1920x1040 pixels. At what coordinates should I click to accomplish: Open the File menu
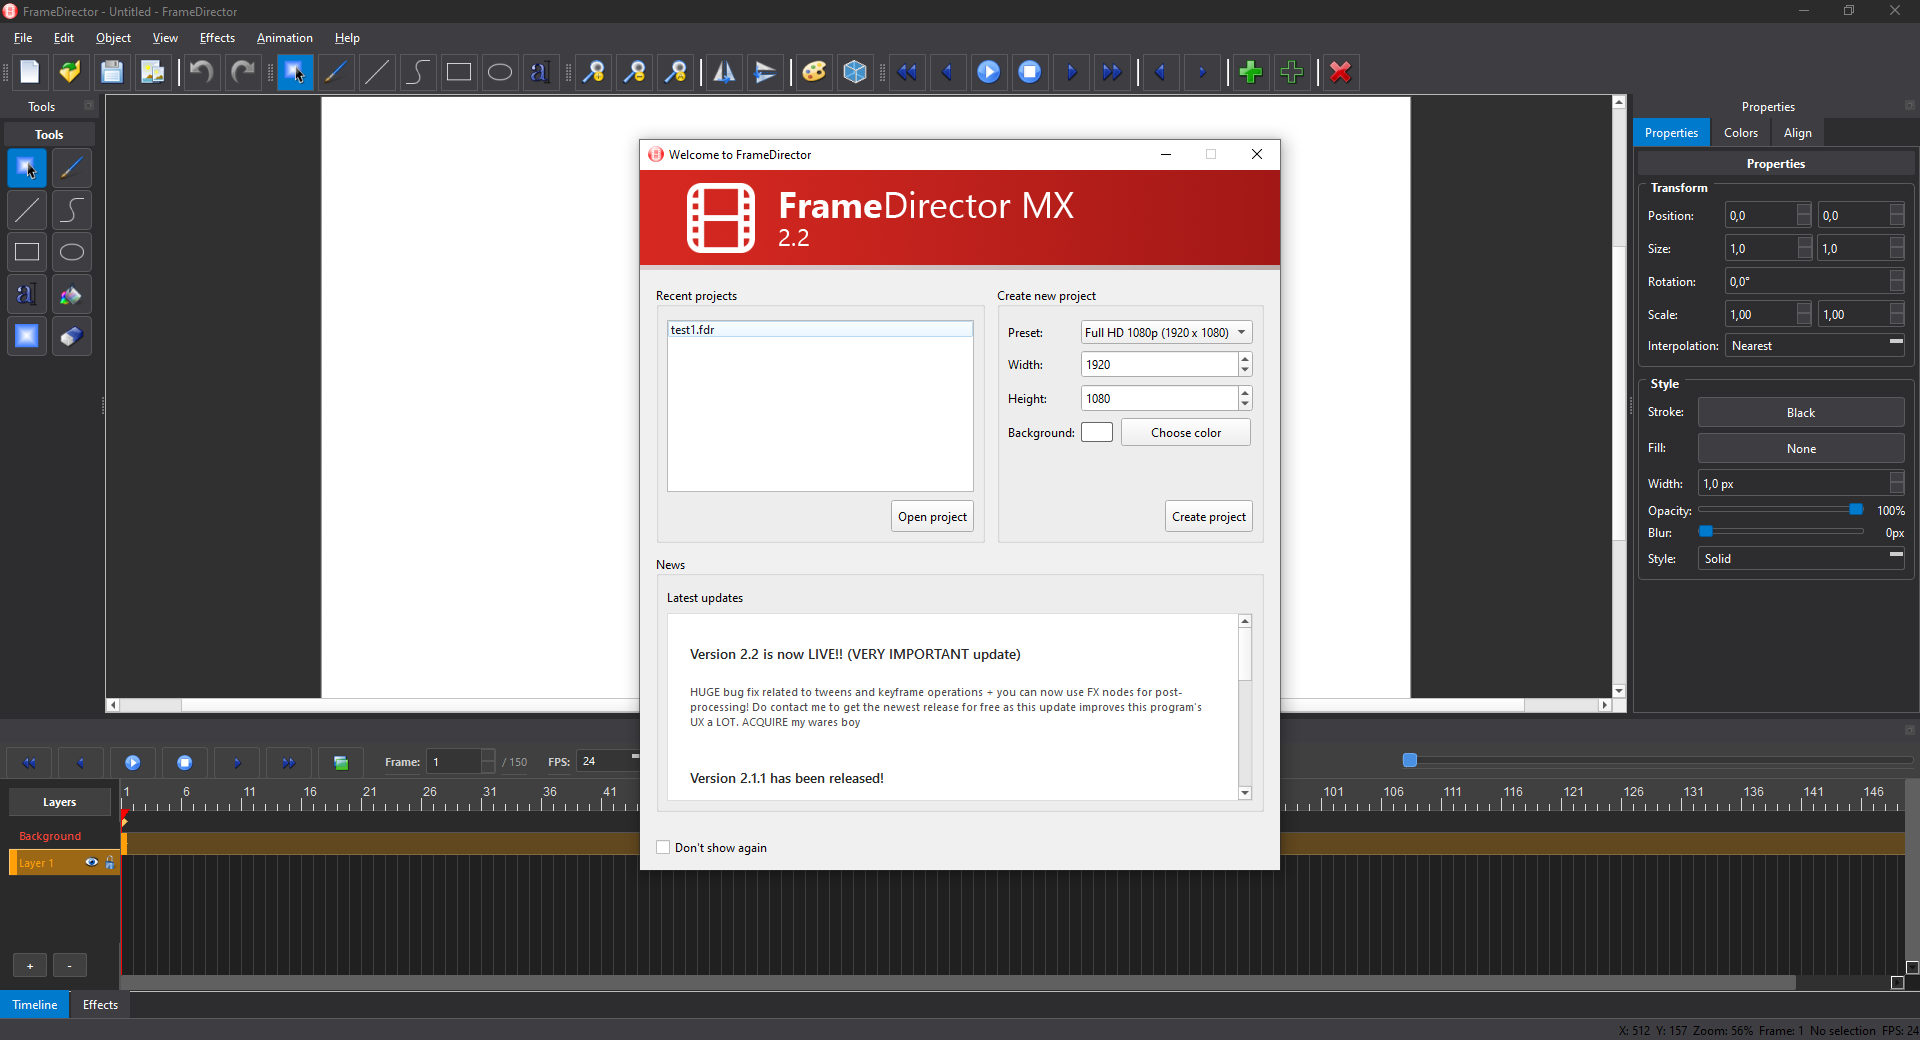(23, 38)
